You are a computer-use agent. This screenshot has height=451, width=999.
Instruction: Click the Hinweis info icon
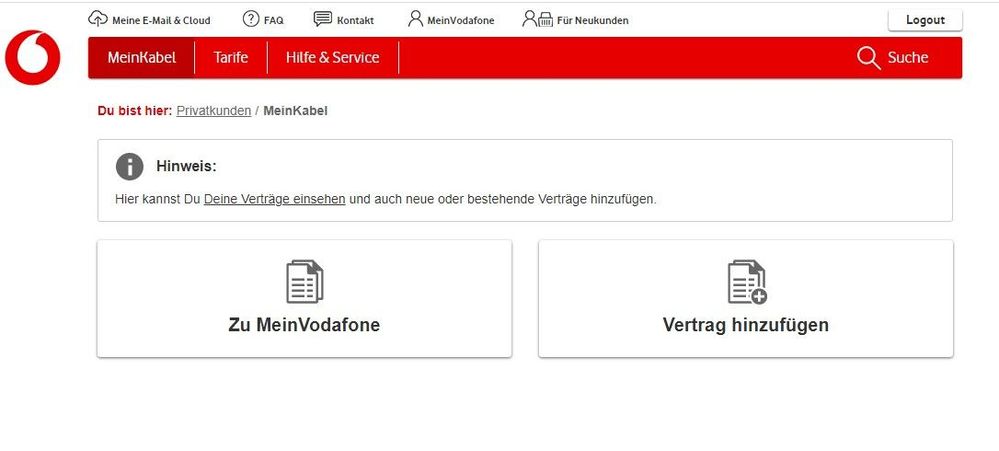[129, 167]
